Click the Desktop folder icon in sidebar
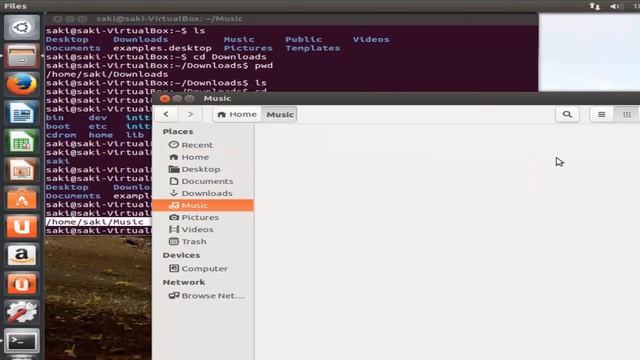The height and width of the screenshot is (360, 640). point(174,169)
